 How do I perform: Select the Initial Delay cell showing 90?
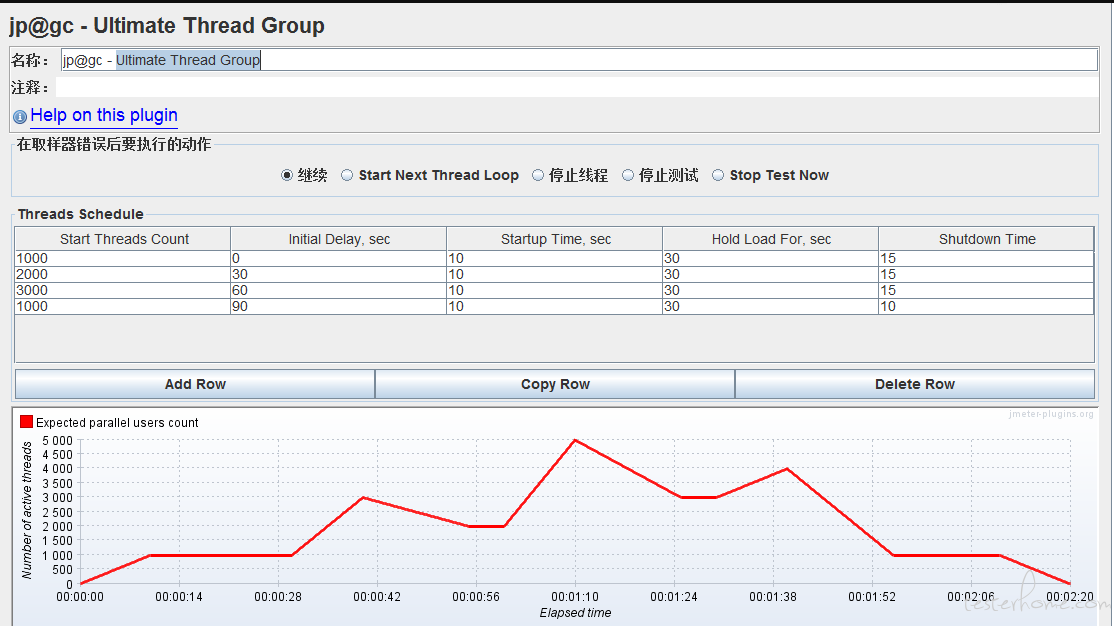[x=338, y=306]
